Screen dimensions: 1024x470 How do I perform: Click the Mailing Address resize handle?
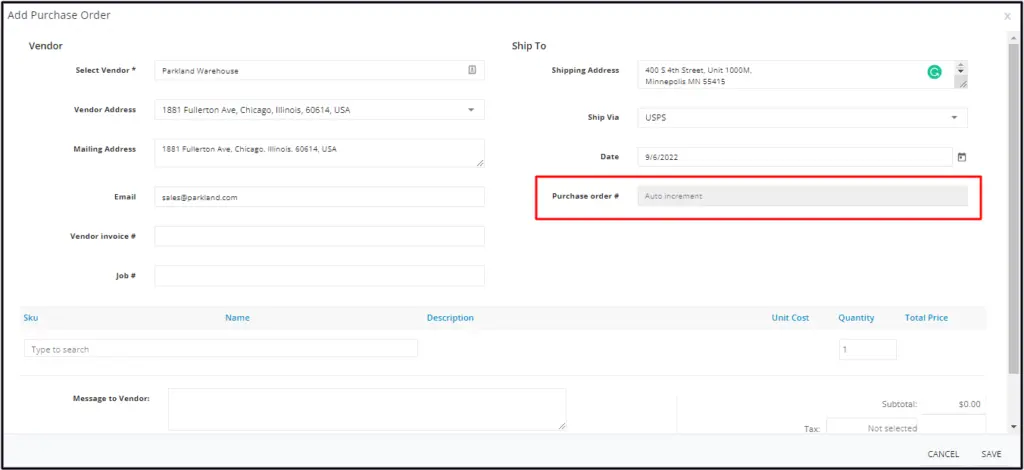tap(481, 163)
